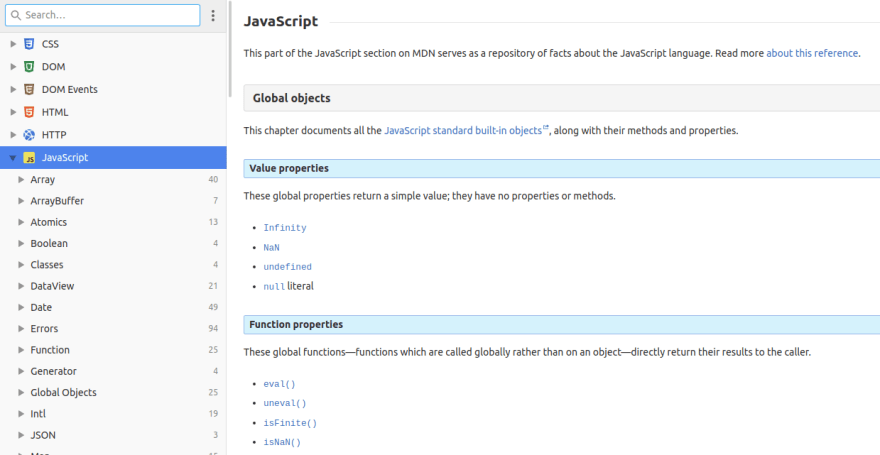Click the DOM Events brown icon
The image size is (880, 455).
[29, 89]
